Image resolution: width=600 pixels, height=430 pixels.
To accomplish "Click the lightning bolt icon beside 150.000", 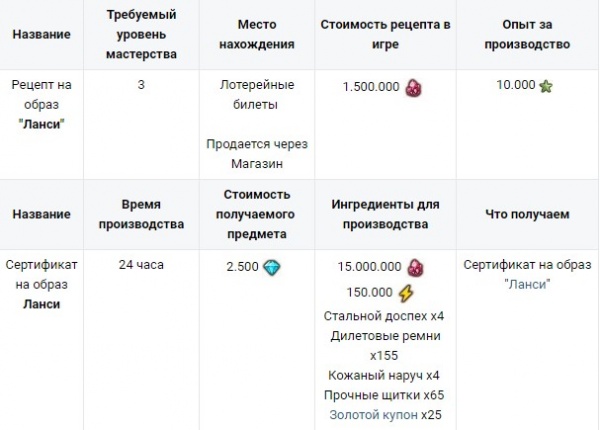I will 406,292.
